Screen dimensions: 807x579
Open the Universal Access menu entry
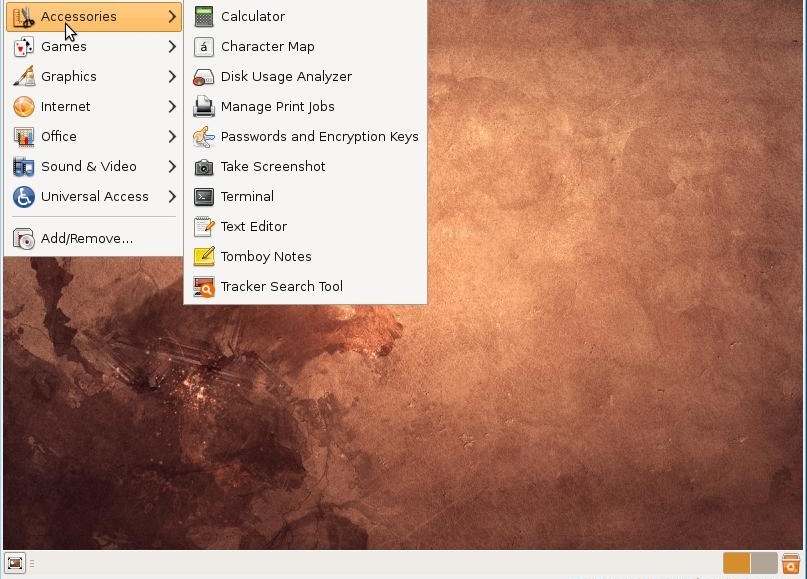click(x=94, y=197)
